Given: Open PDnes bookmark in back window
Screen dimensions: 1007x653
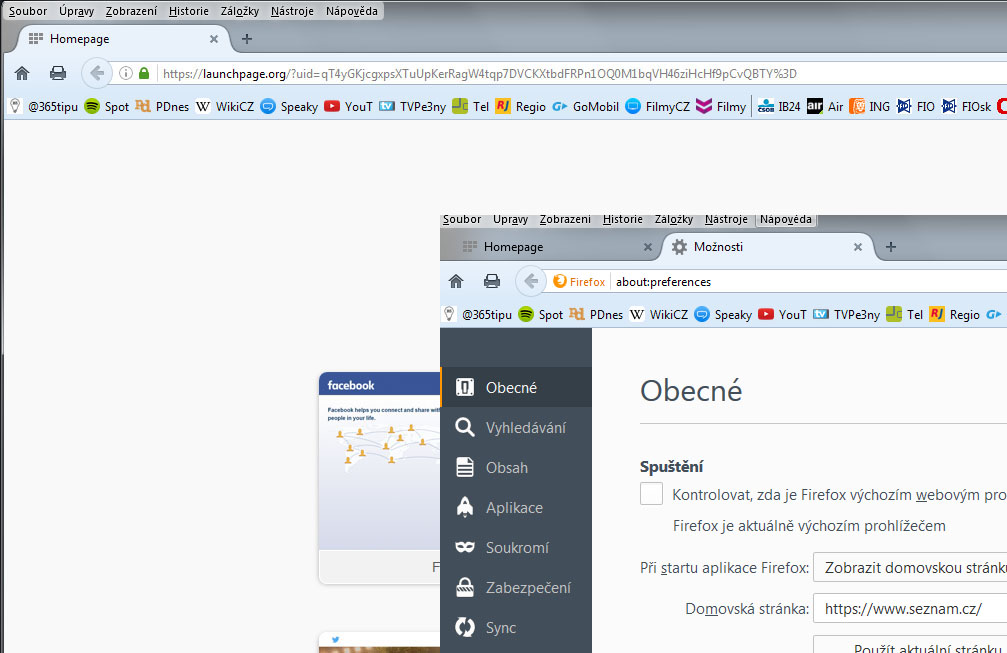Looking at the screenshot, I should pyautogui.click(x=162, y=107).
